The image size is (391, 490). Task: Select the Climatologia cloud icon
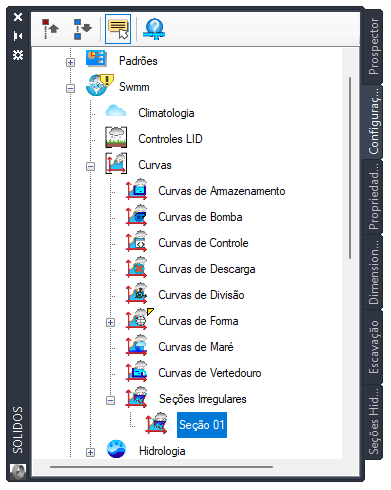click(x=116, y=112)
